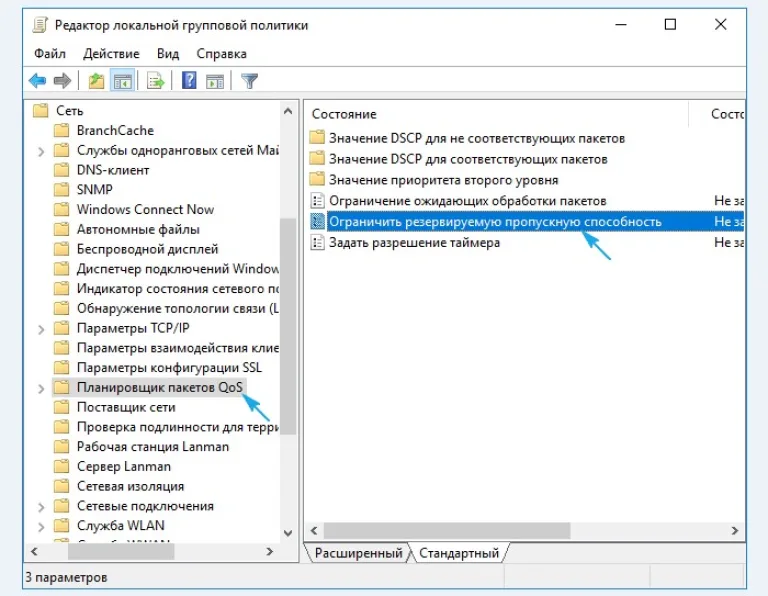Click the tree pane vertical scrollbar thumb
The height and width of the screenshot is (596, 768).
[x=288, y=326]
